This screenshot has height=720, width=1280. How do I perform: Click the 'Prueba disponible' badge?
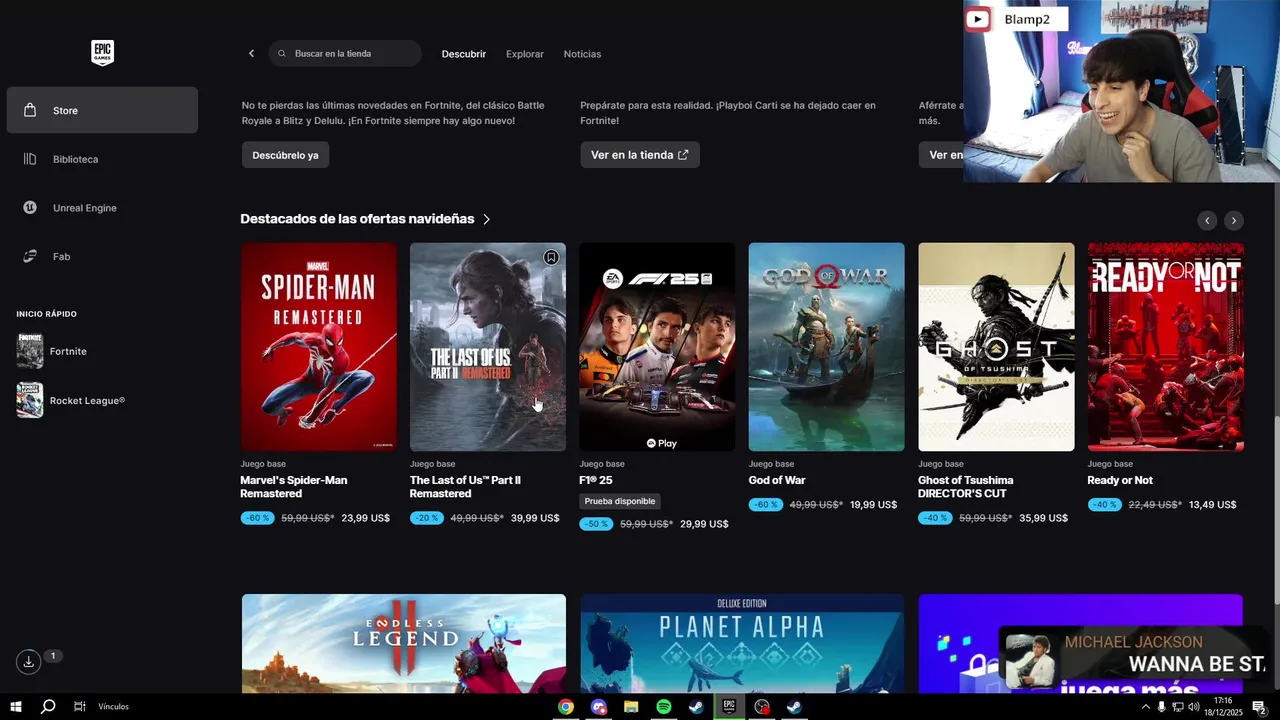pyautogui.click(x=620, y=502)
